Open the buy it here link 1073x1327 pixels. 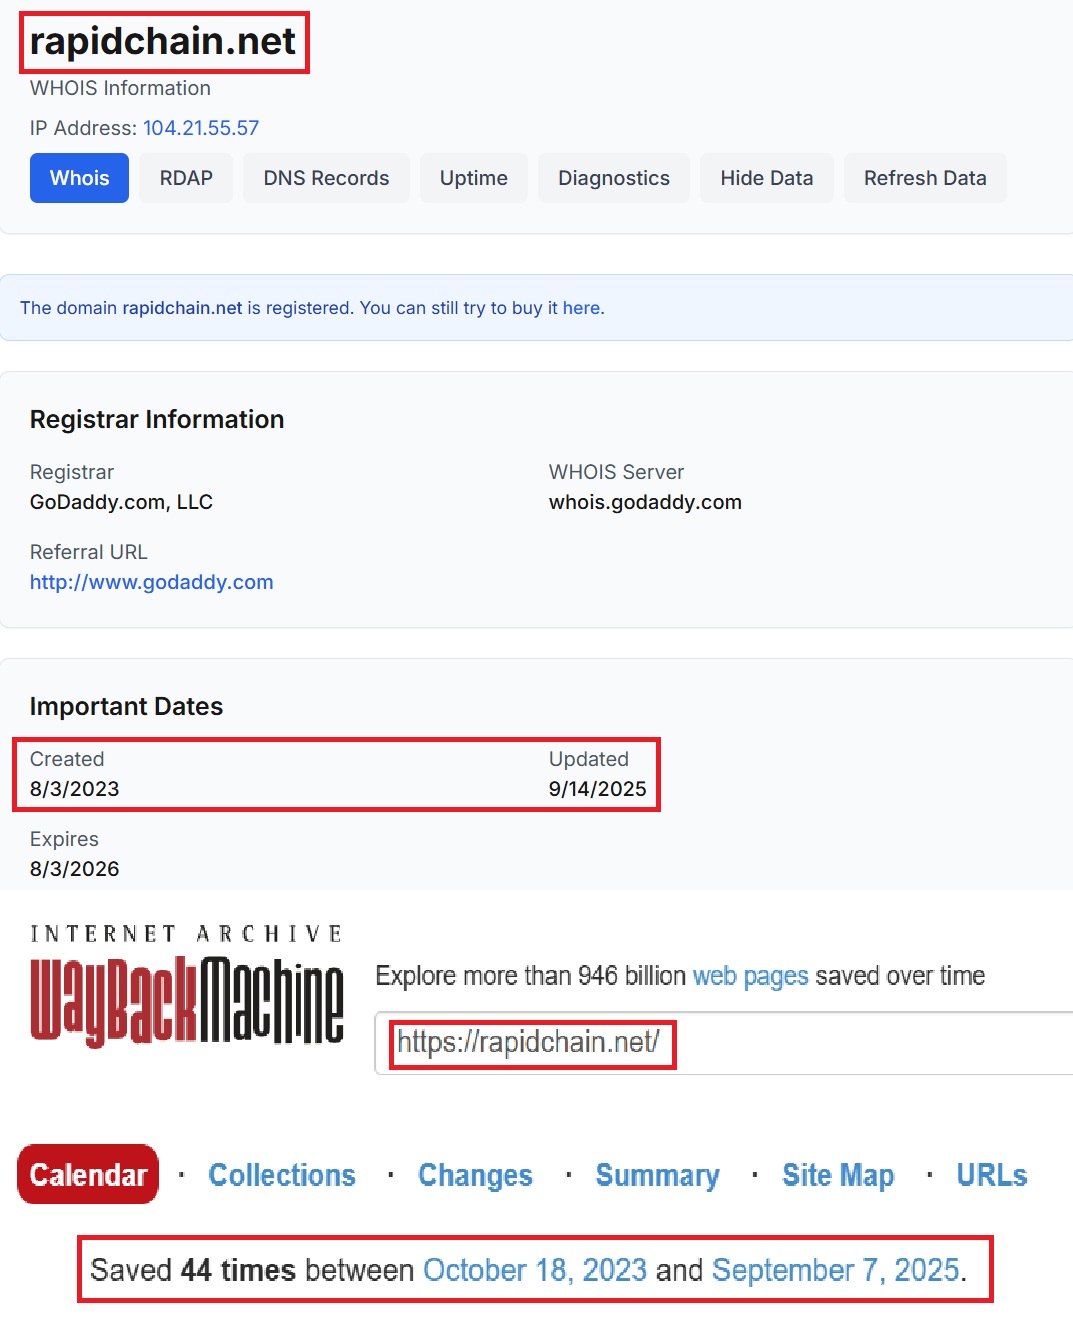584,307
